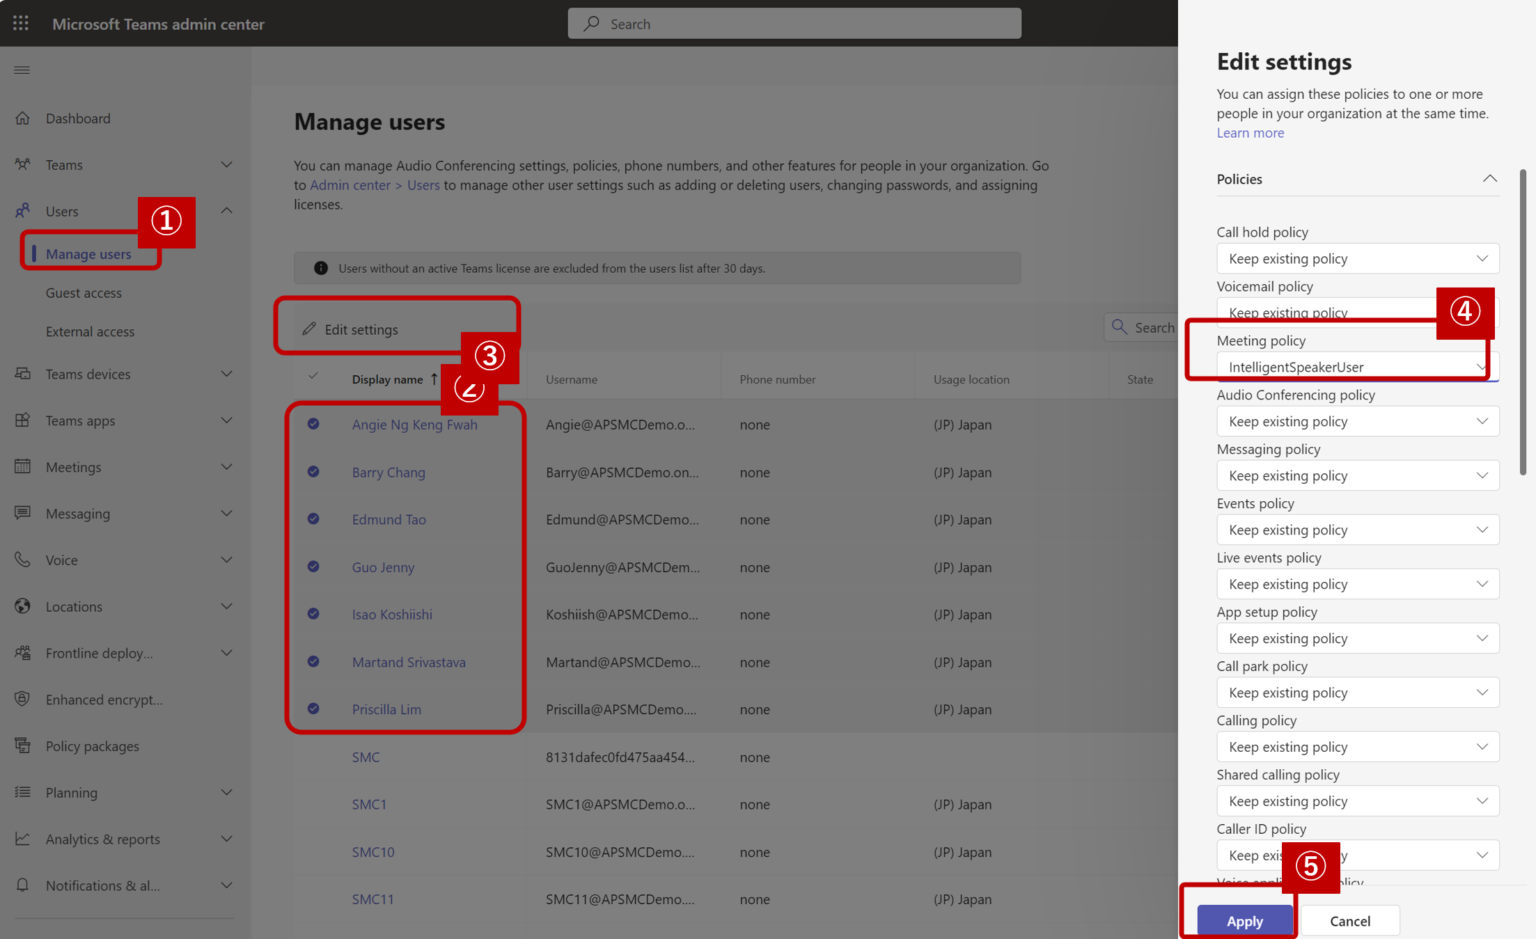Open the app launcher waffle icon
1536x939 pixels.
click(21, 23)
